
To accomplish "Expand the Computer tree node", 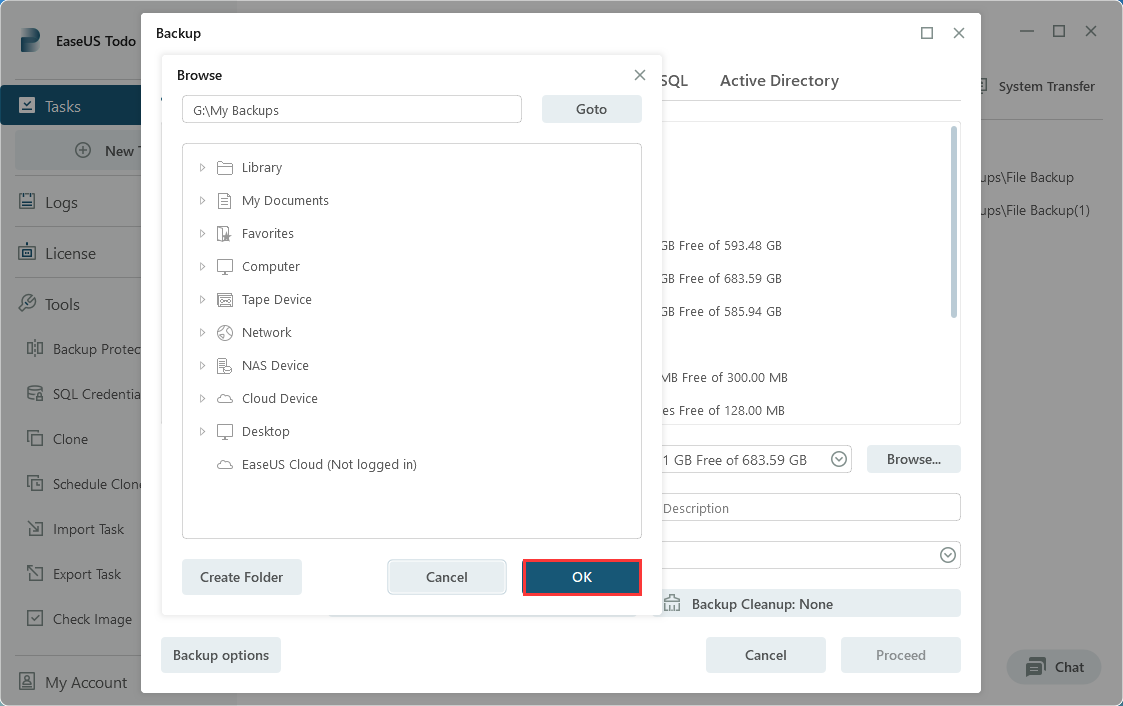I will click(203, 266).
